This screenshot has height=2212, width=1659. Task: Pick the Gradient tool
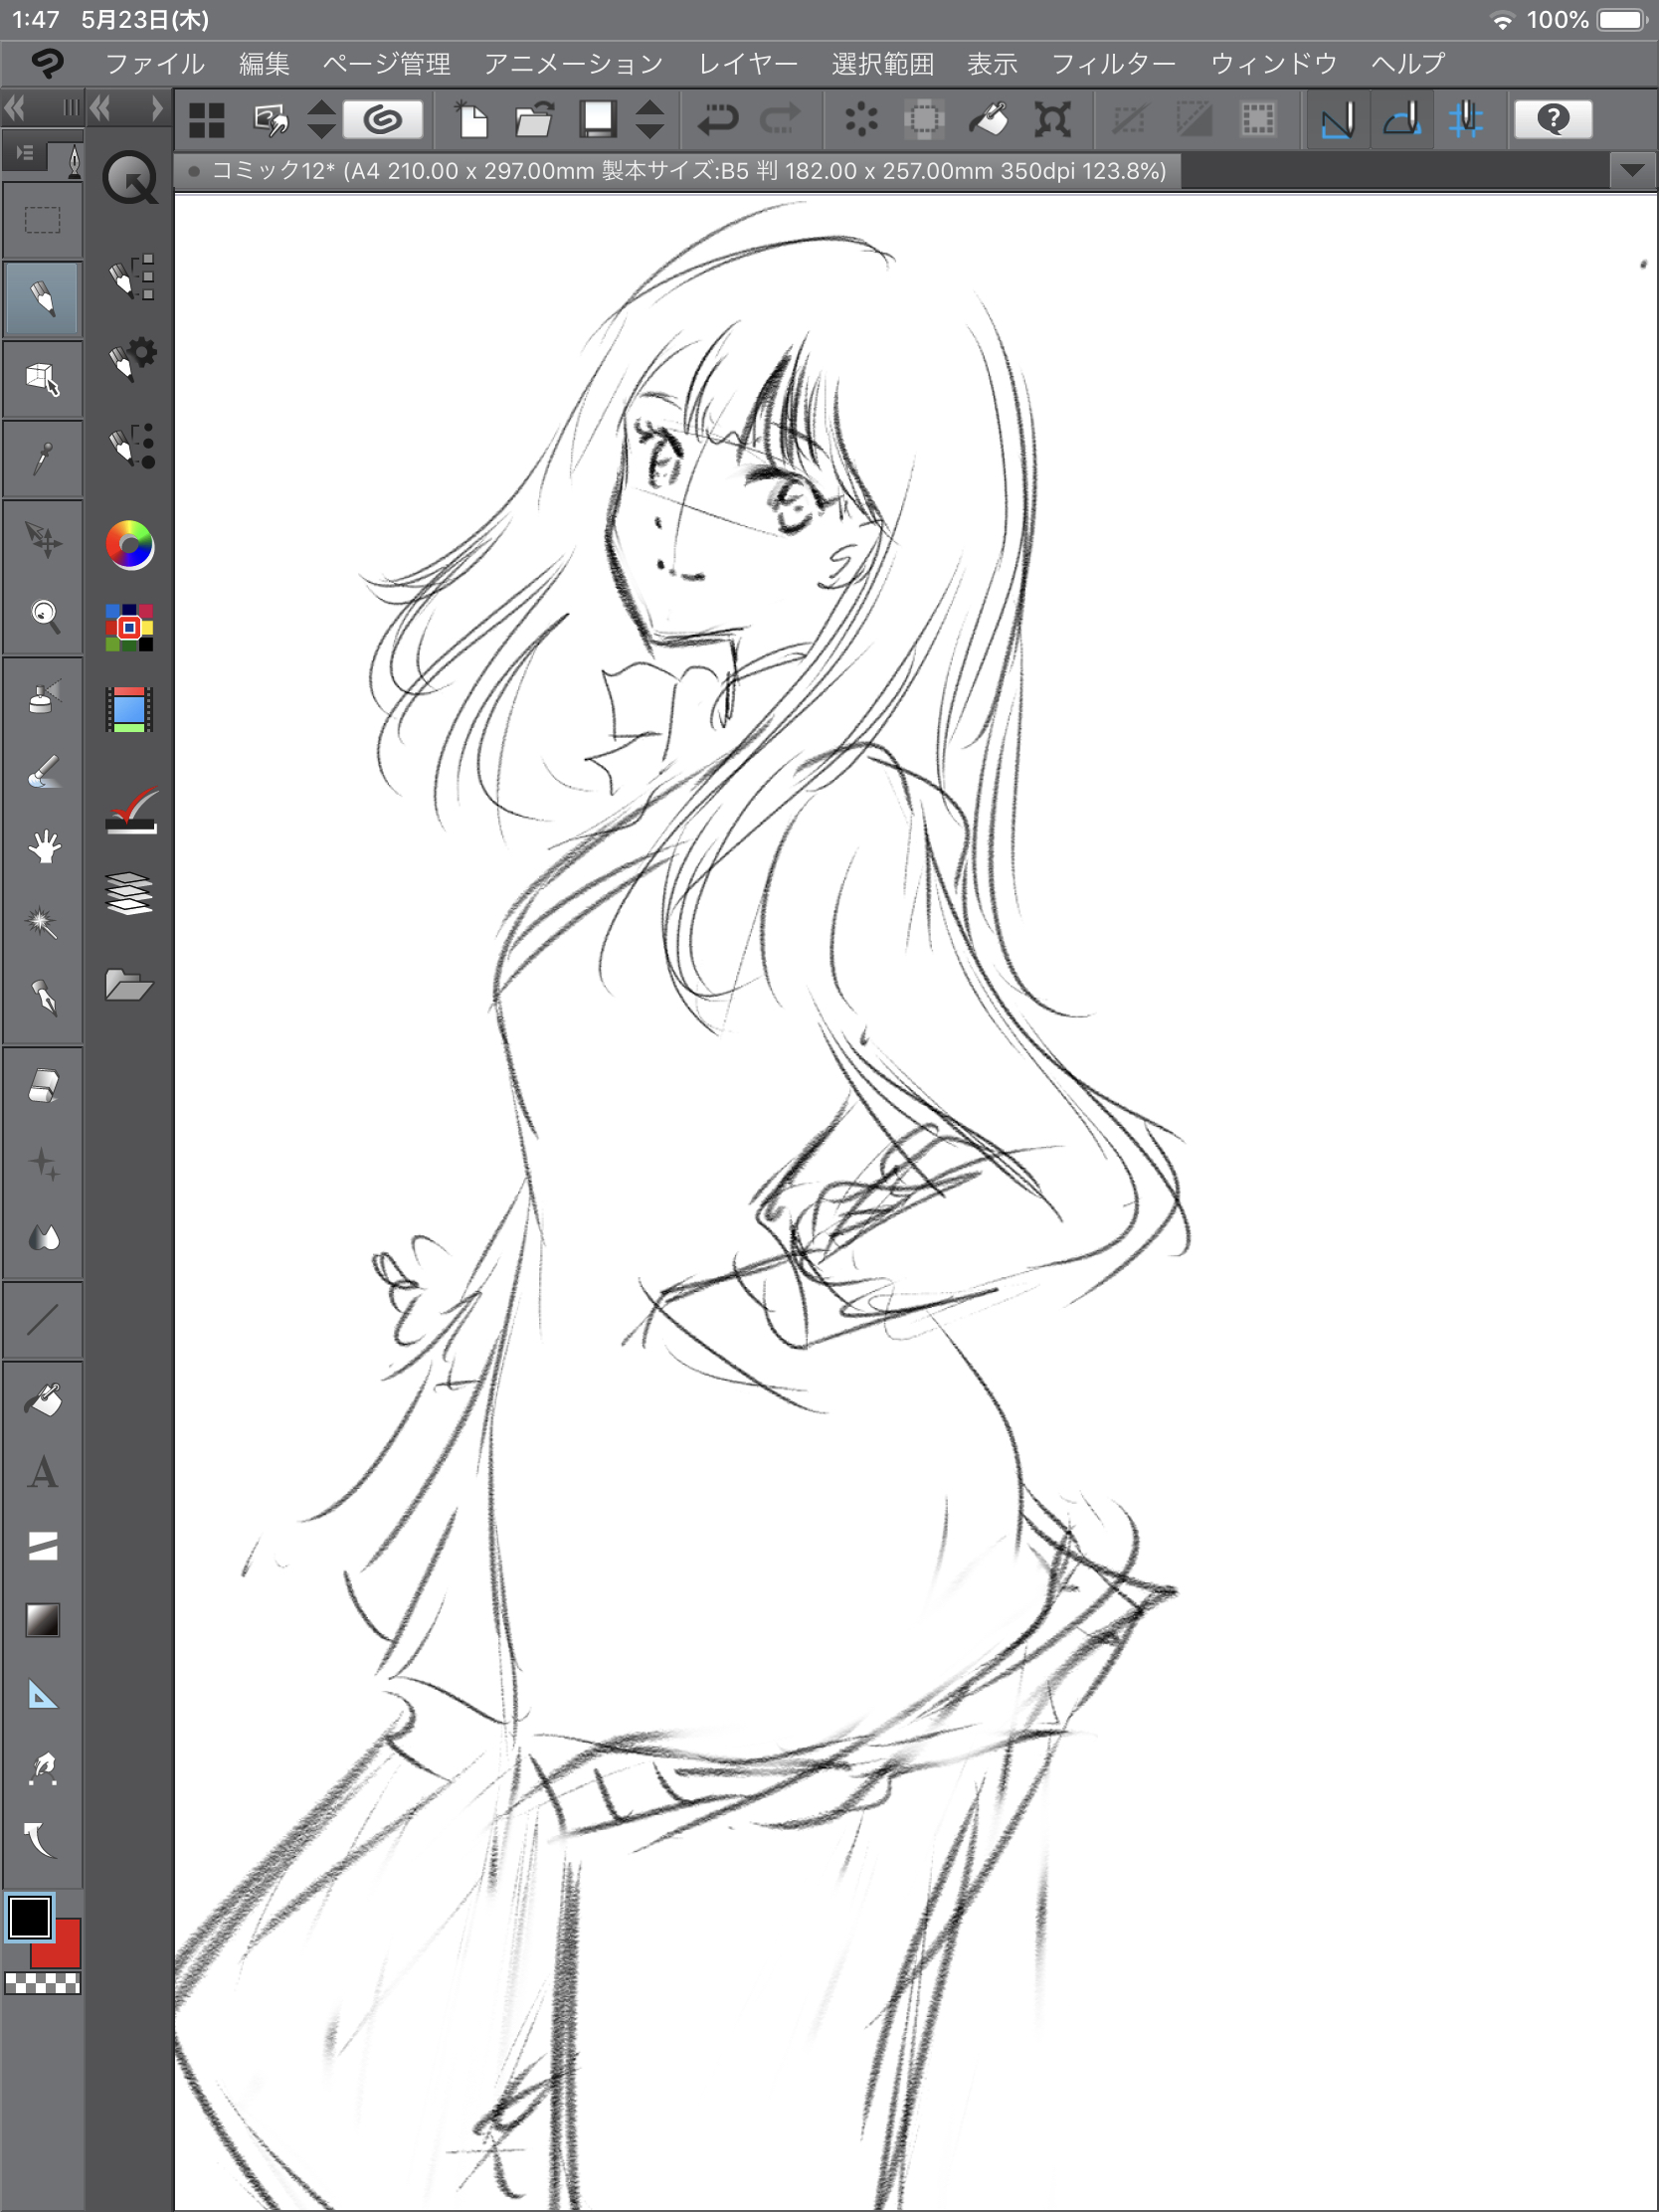tap(42, 1620)
